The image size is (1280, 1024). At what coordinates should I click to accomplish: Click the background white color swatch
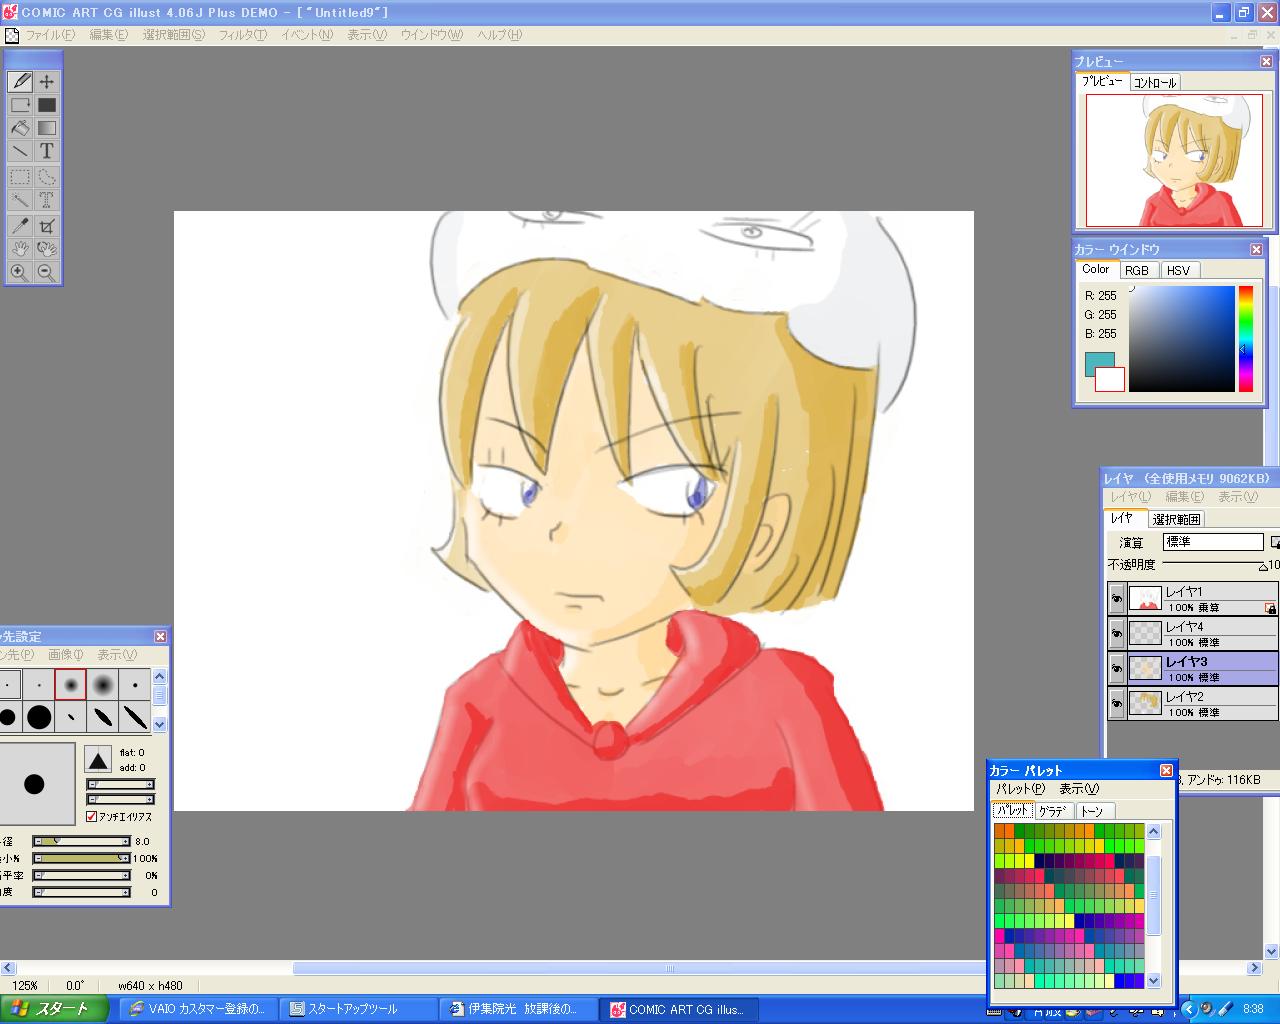pyautogui.click(x=1112, y=381)
